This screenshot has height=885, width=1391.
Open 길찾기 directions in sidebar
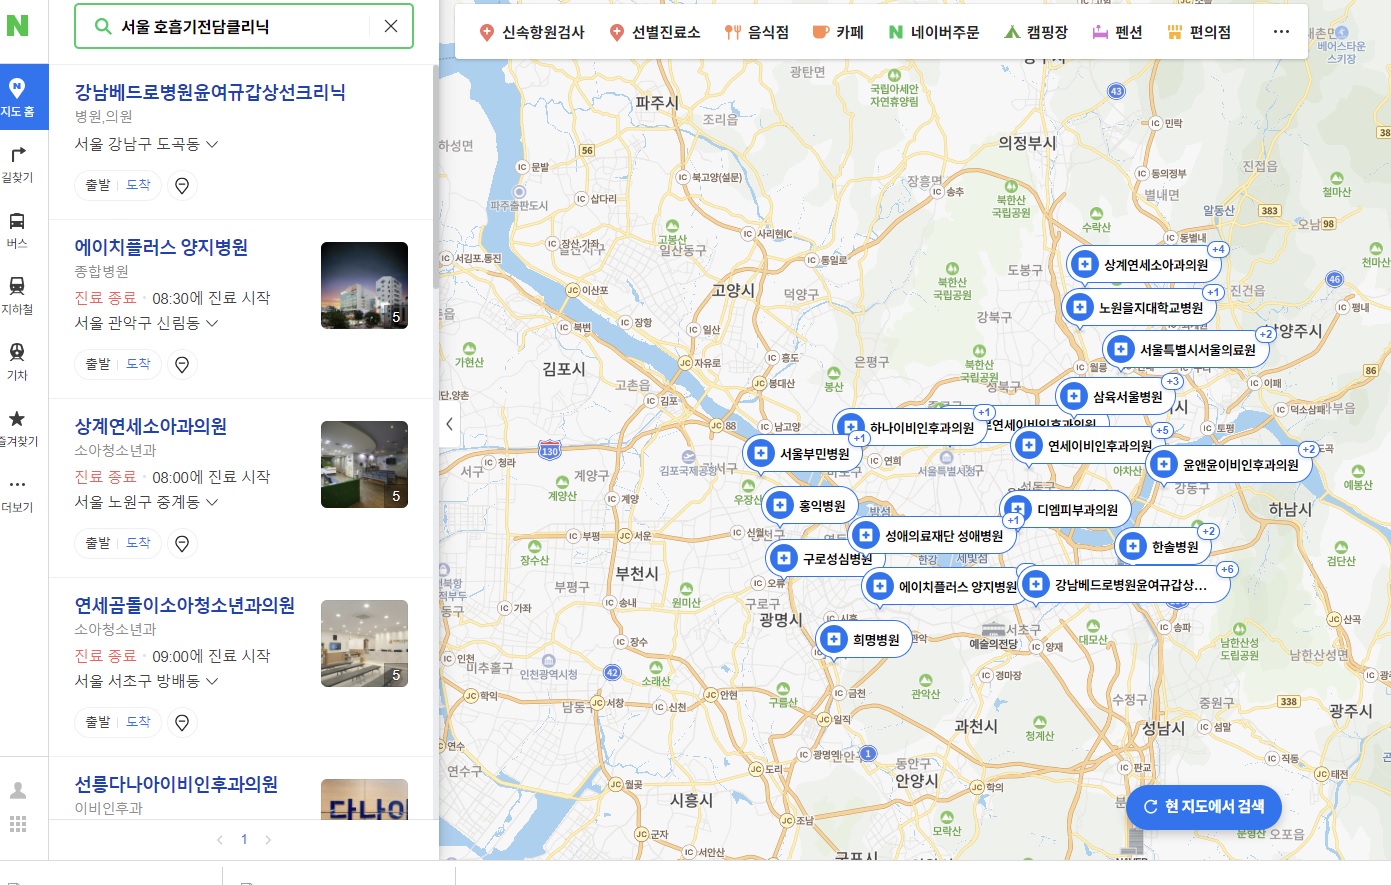coord(17,164)
